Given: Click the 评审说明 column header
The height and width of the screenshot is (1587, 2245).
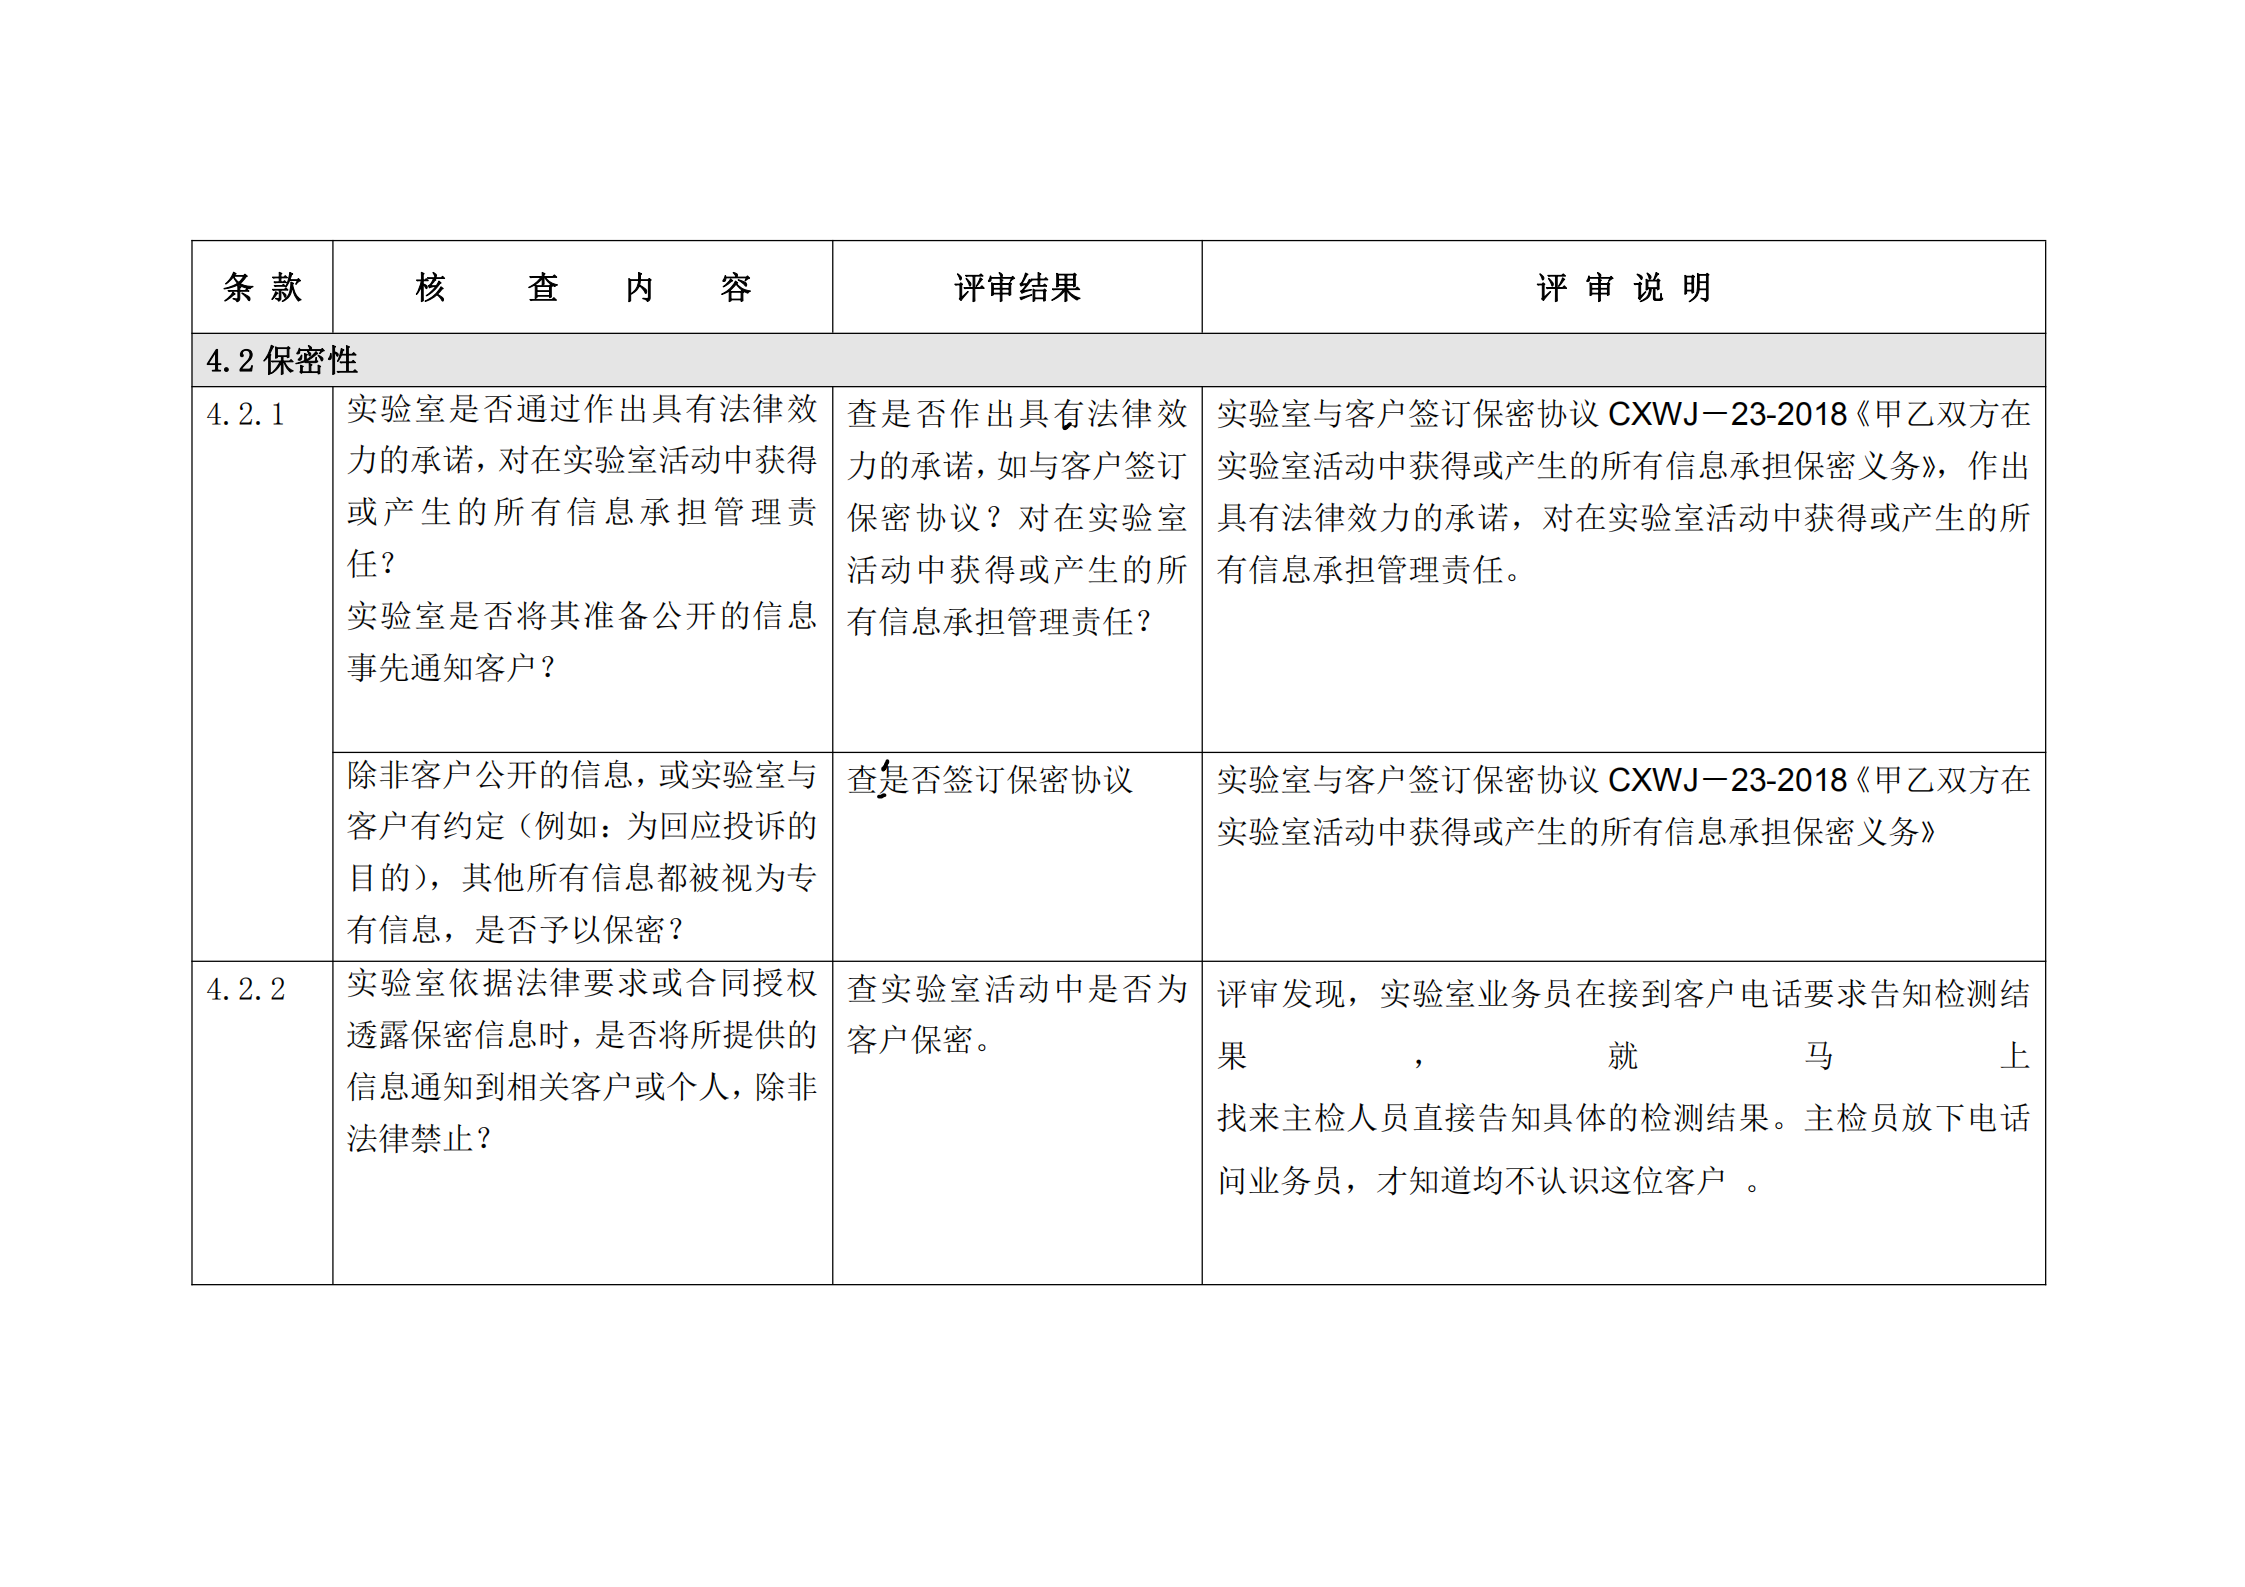Looking at the screenshot, I should (1622, 288).
